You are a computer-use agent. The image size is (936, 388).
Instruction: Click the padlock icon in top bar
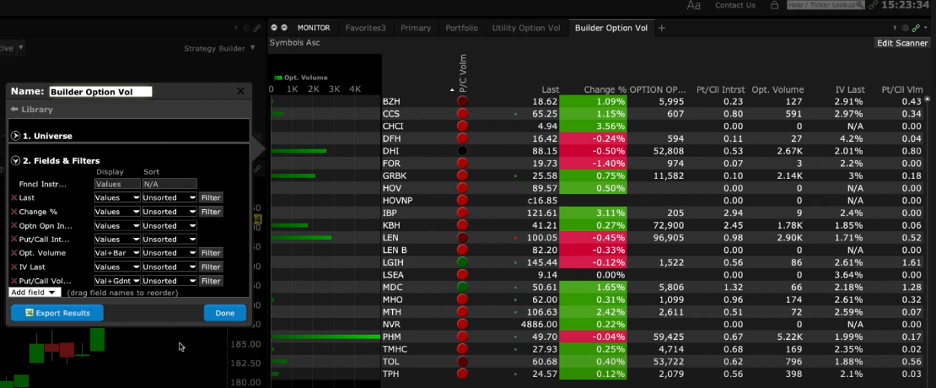774,5
